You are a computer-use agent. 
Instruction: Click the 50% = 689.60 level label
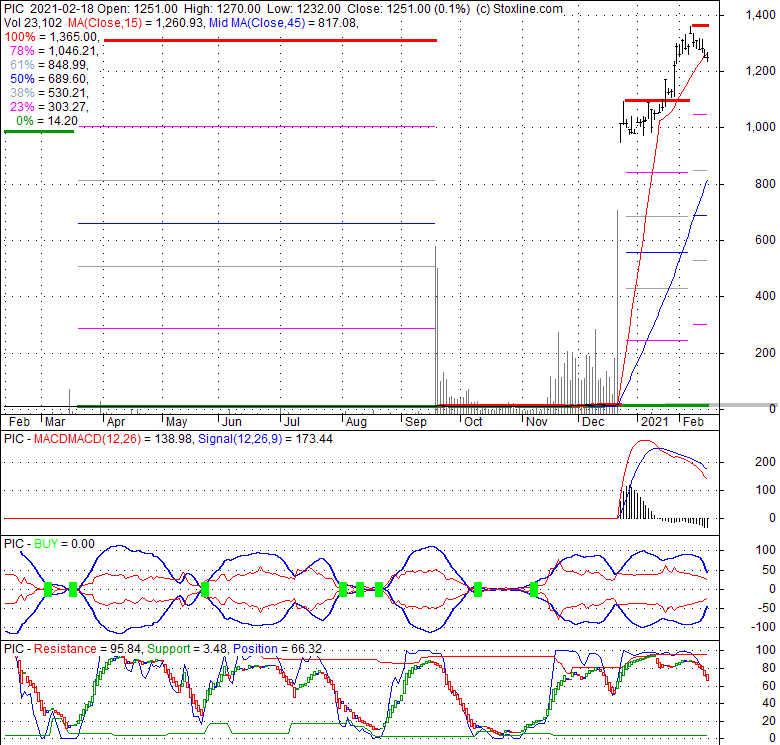pyautogui.click(x=49, y=79)
